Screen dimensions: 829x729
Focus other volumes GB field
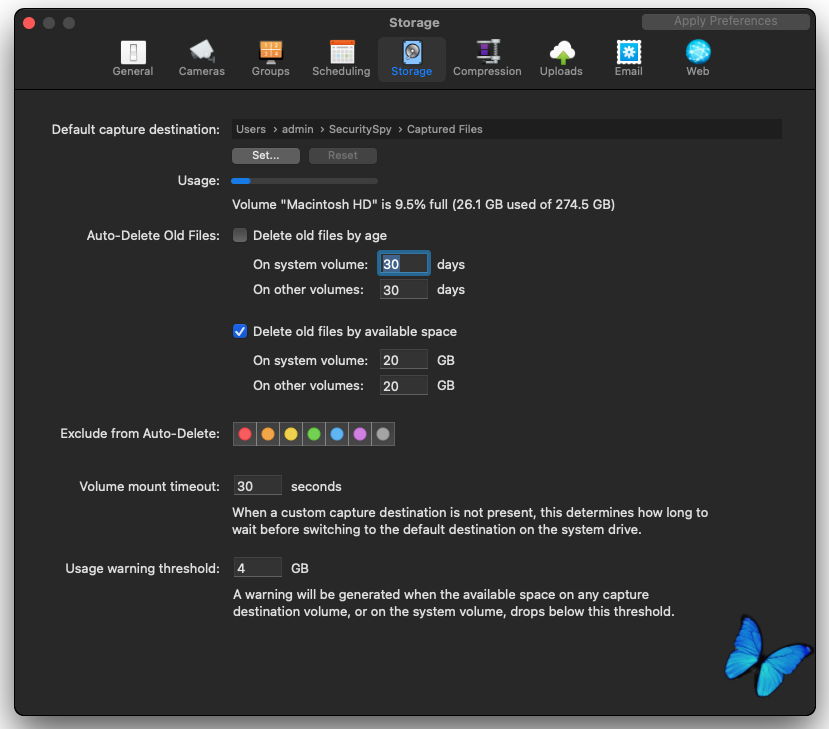[x=404, y=386]
